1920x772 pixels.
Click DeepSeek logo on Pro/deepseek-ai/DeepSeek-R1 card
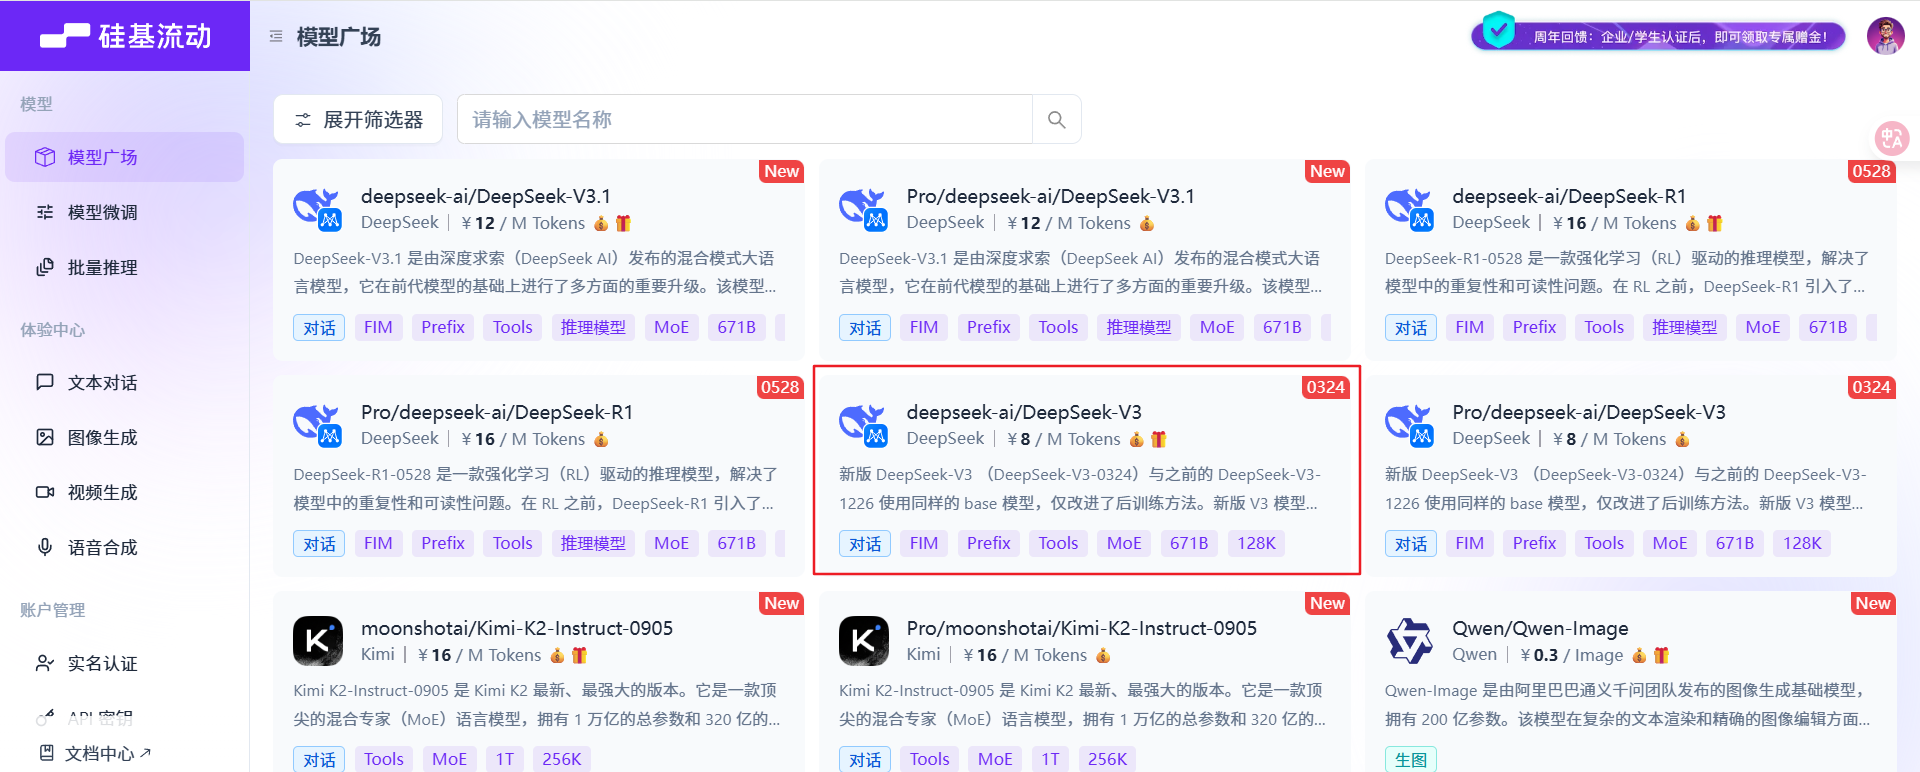[318, 425]
